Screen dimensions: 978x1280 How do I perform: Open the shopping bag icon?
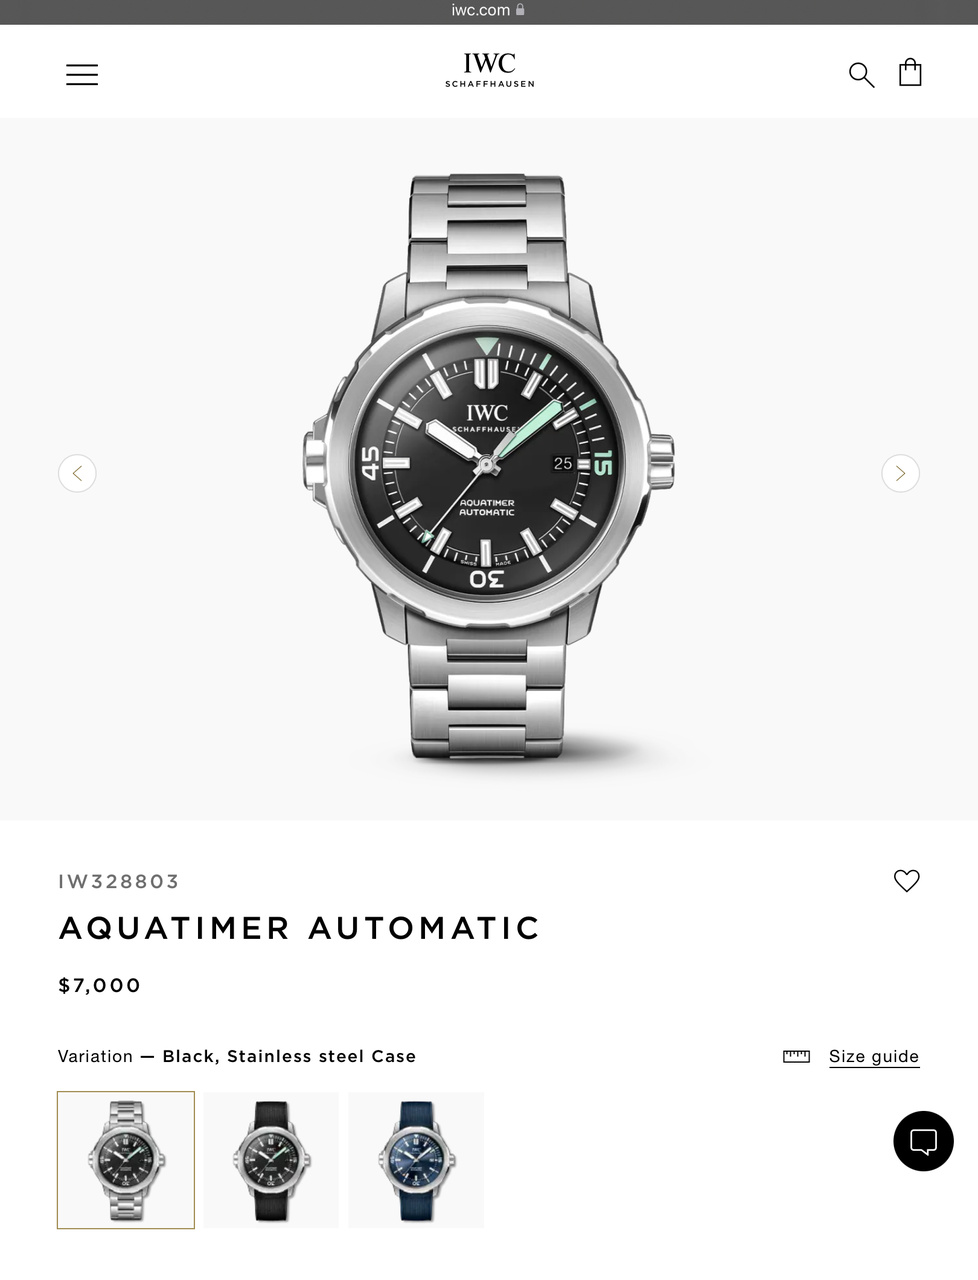pyautogui.click(x=910, y=72)
